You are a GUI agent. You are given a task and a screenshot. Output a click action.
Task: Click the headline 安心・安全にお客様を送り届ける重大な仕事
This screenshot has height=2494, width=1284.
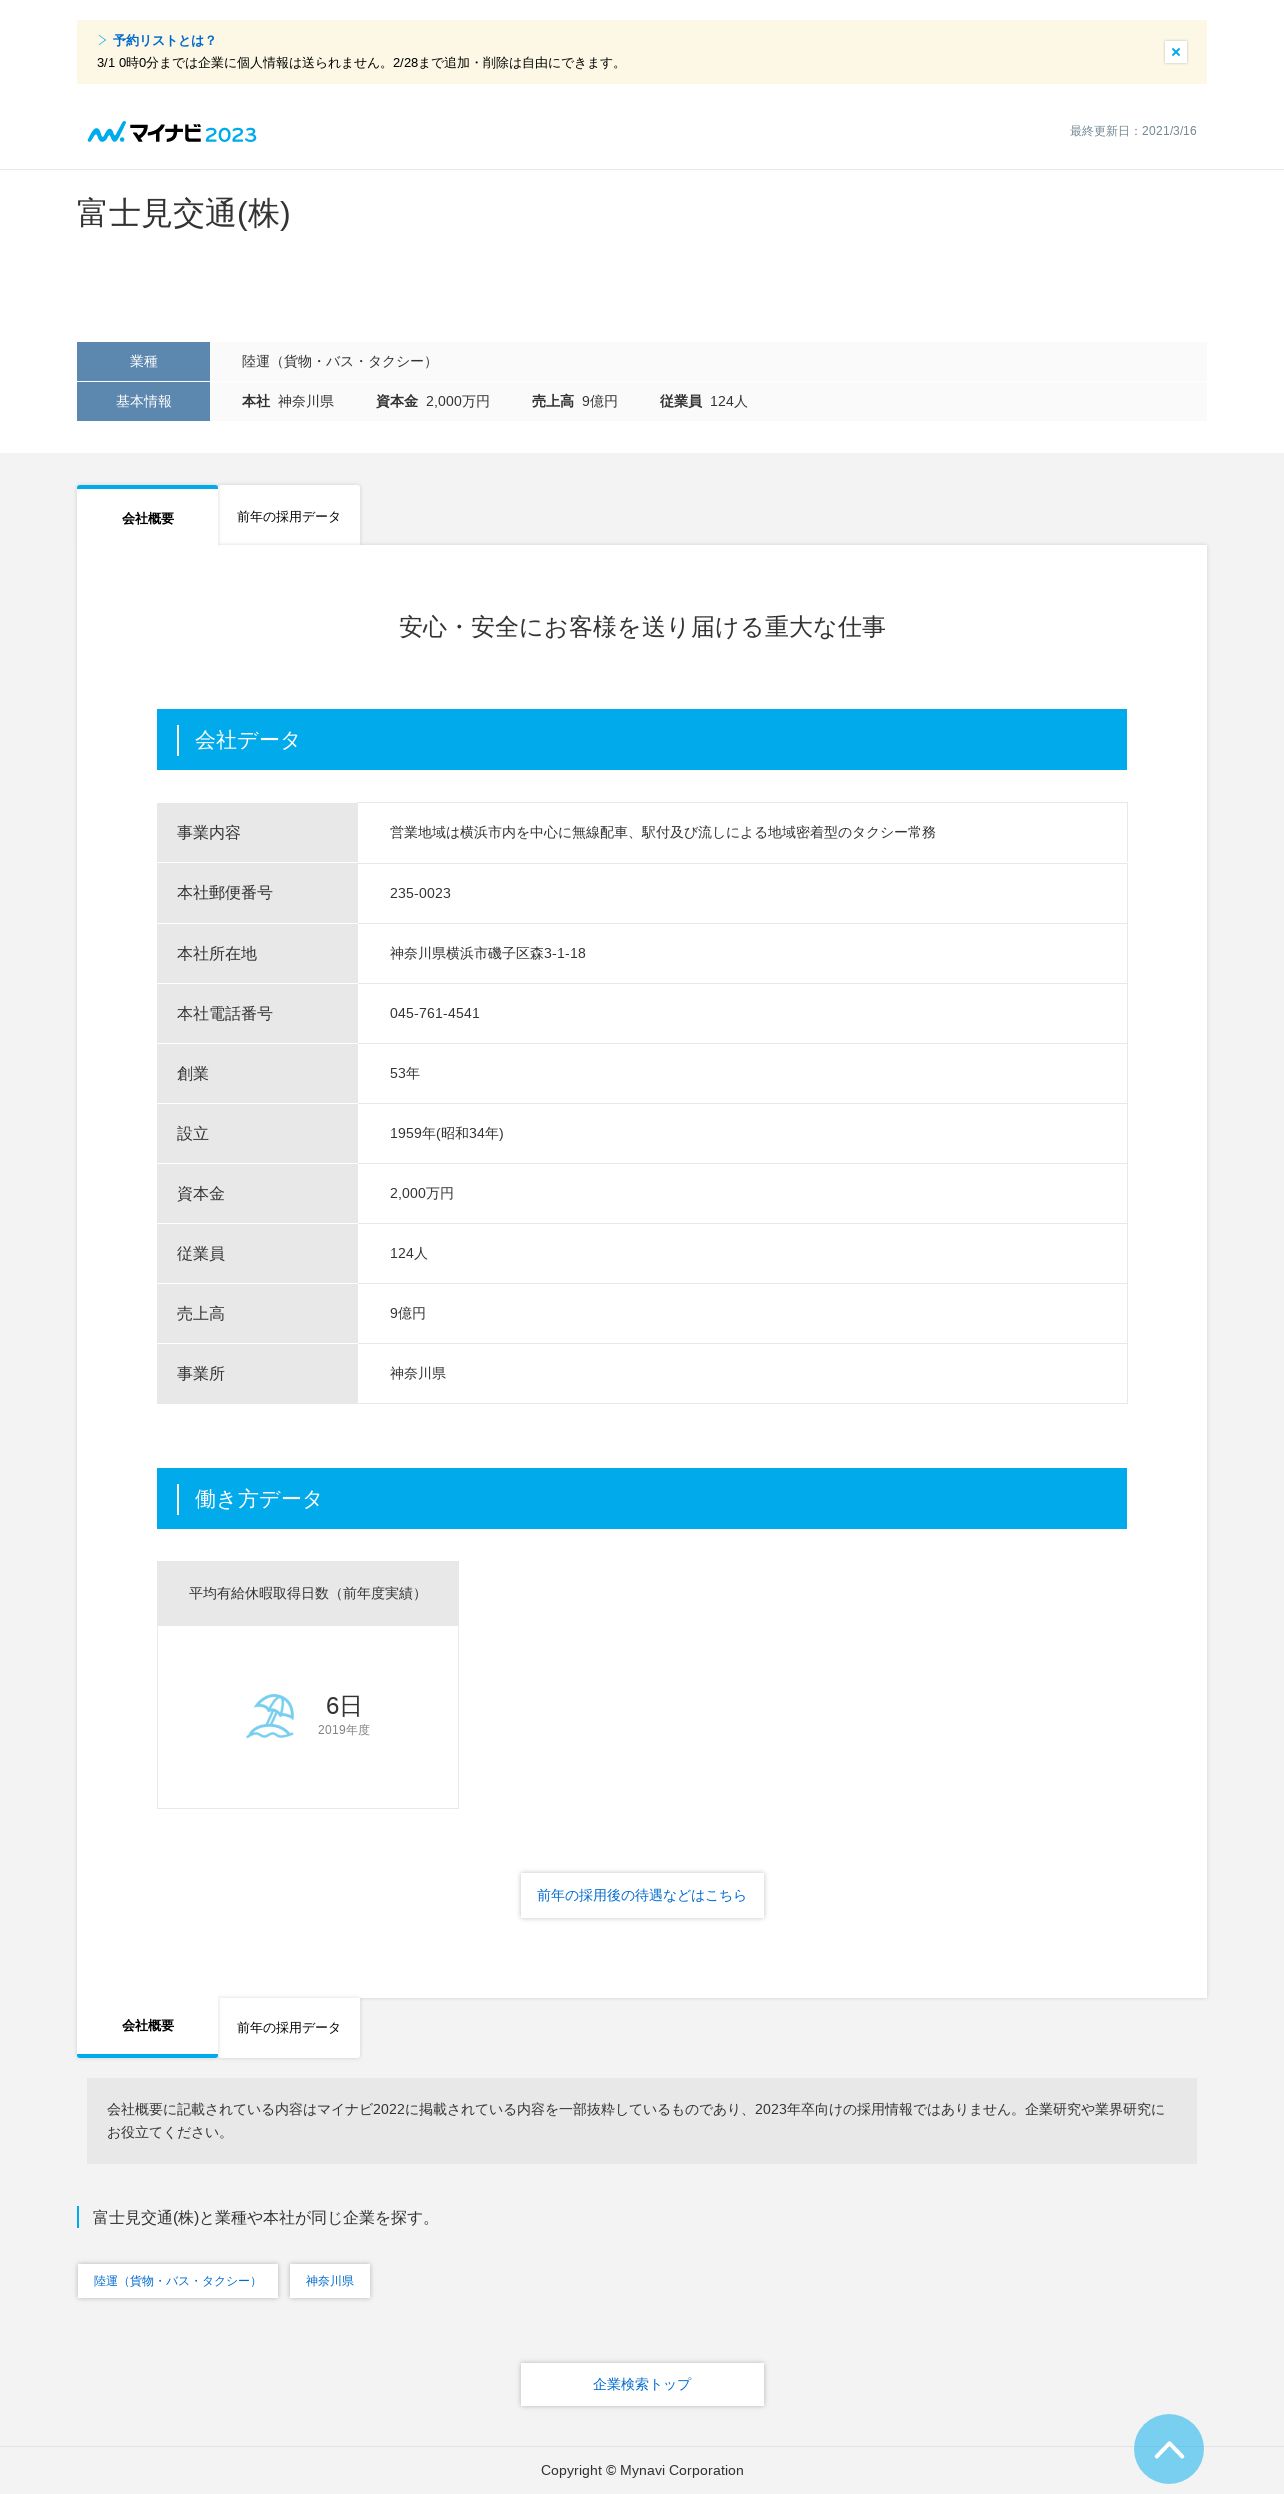642,627
